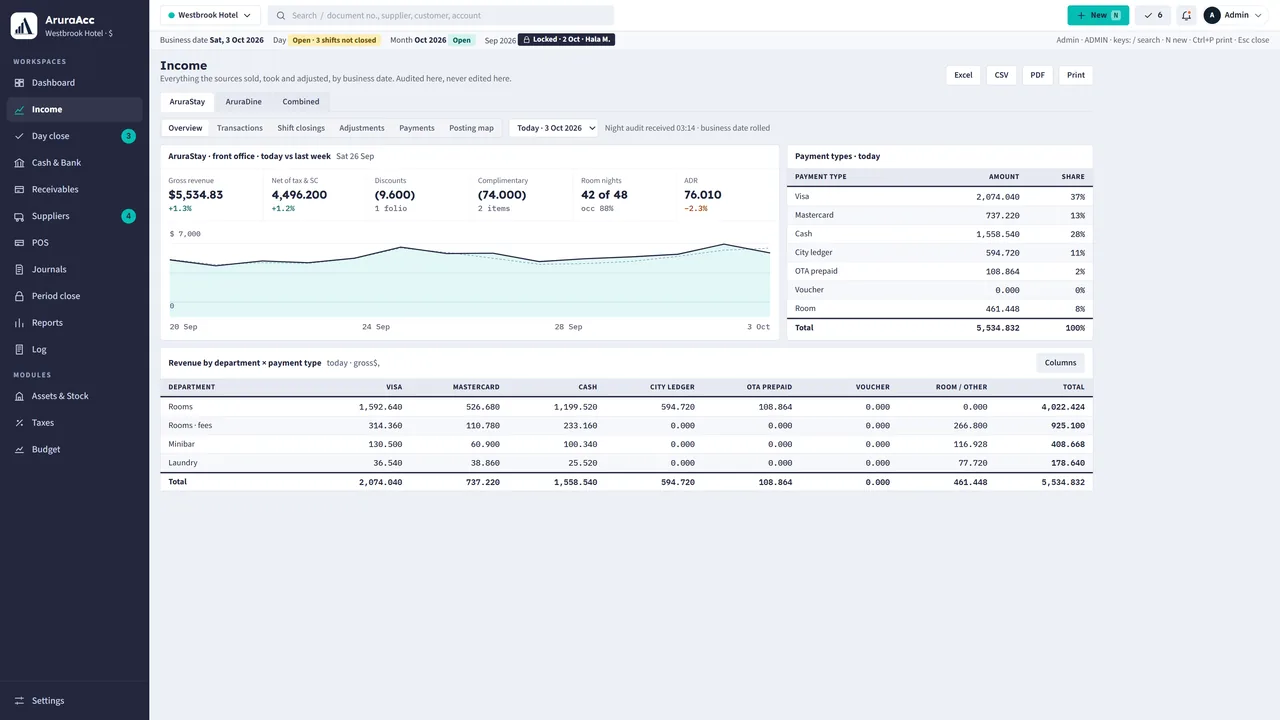This screenshot has width=1280, height=720.
Task: Switch to the AruraStay tab
Action: pos(187,102)
